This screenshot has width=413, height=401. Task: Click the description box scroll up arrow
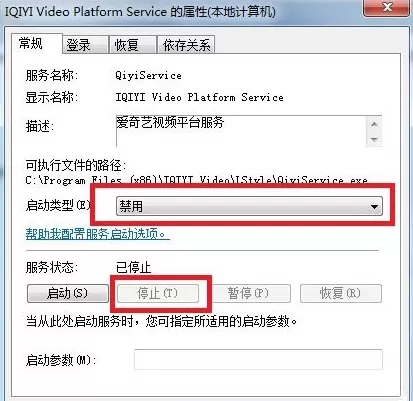[374, 124]
